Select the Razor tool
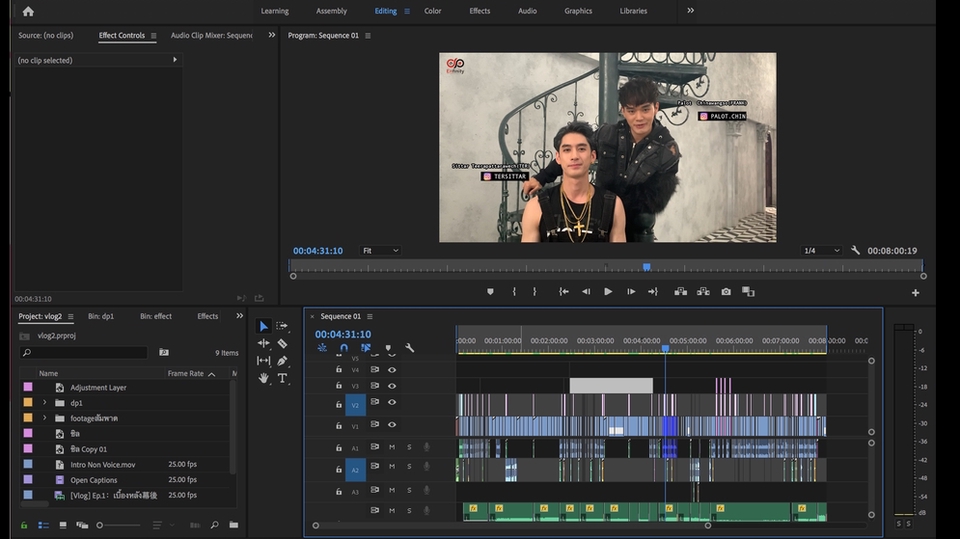 [x=282, y=344]
